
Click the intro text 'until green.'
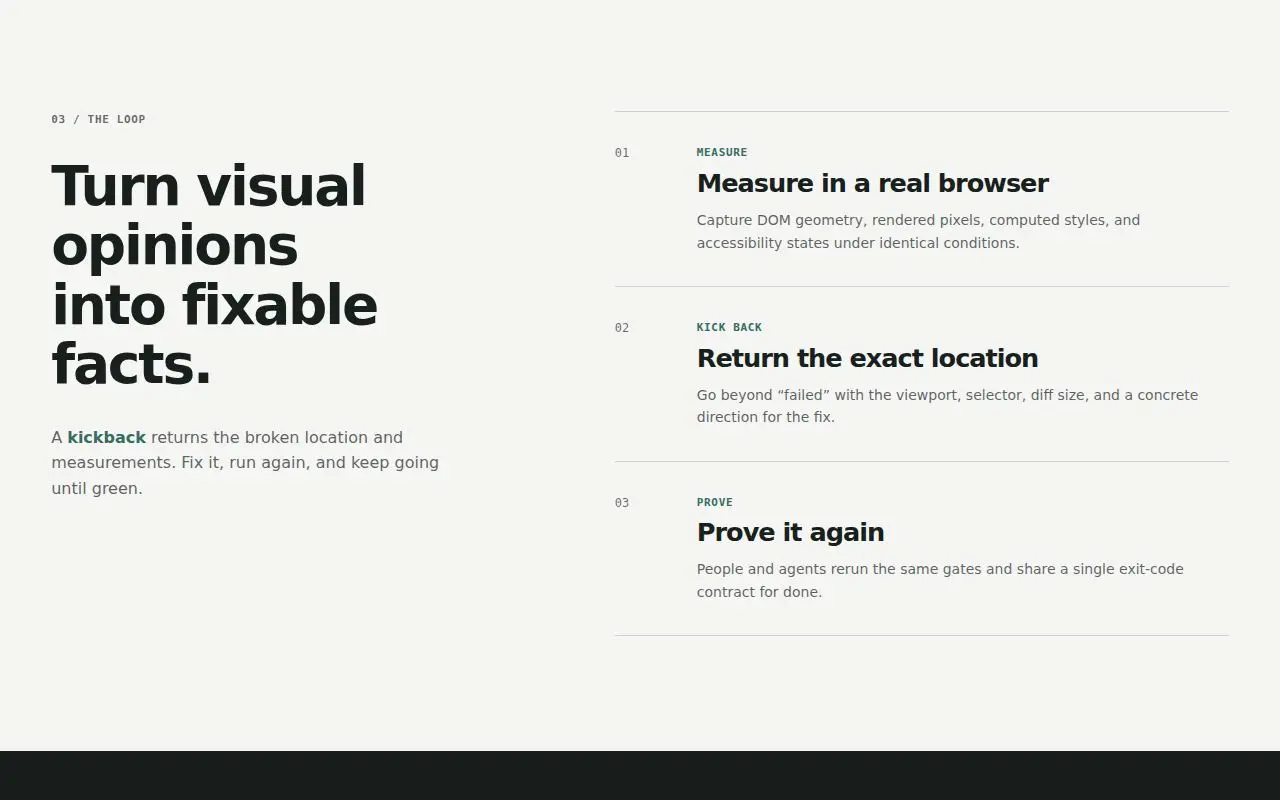(x=97, y=488)
